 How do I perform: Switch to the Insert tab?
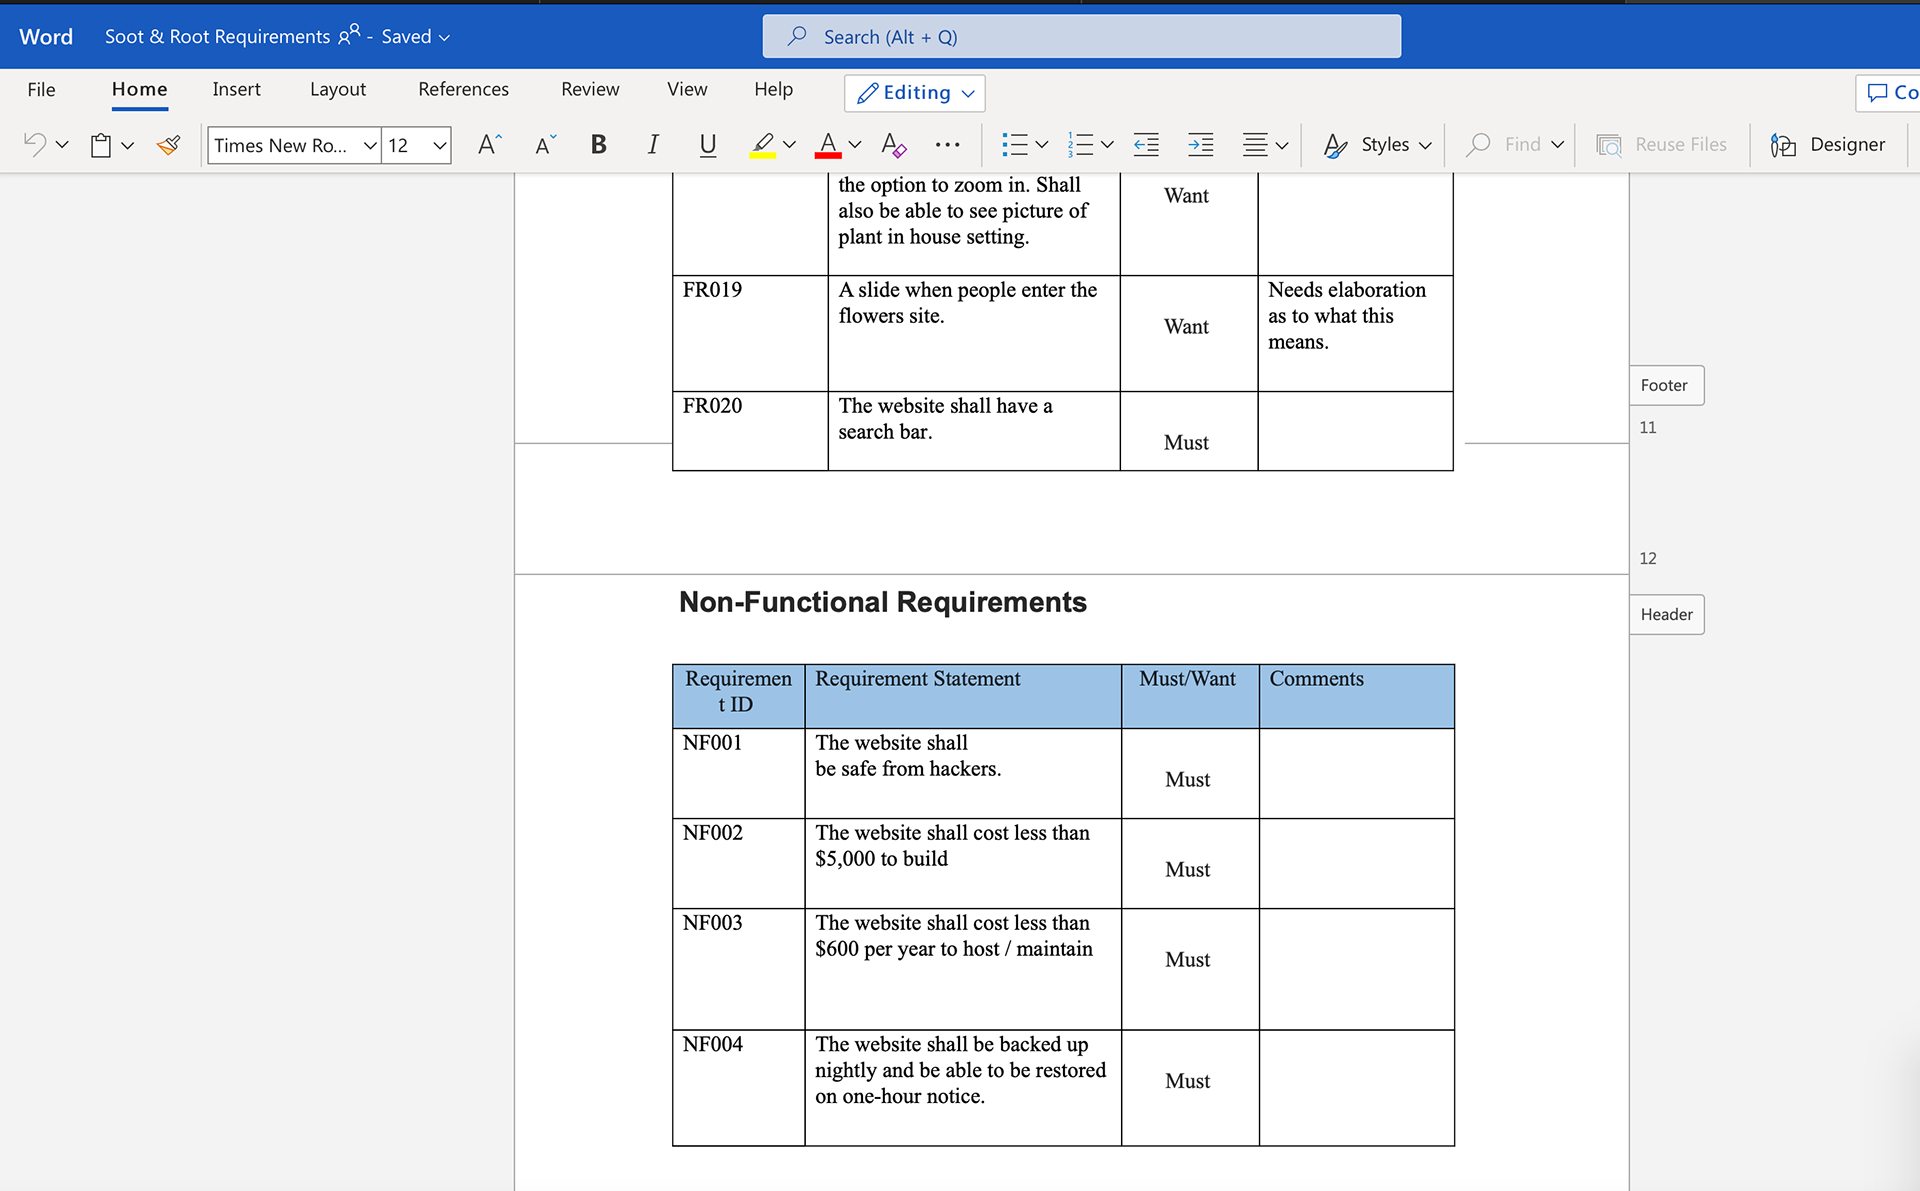pyautogui.click(x=236, y=89)
